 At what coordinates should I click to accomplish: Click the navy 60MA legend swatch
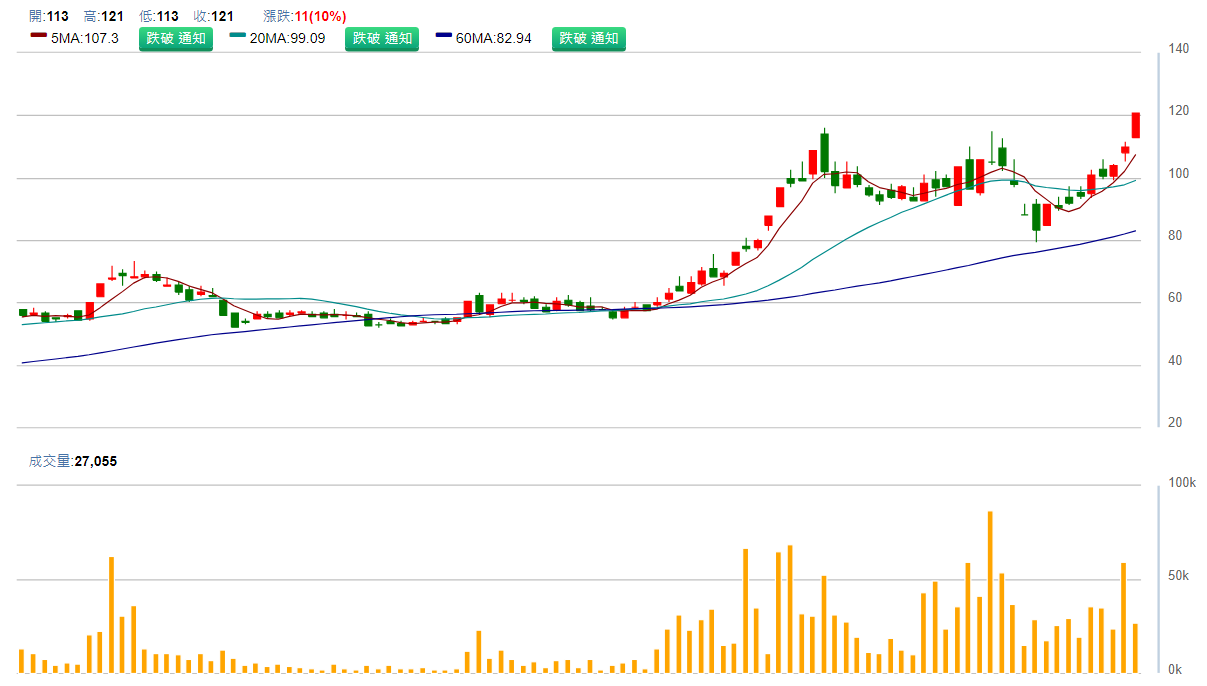(x=445, y=36)
